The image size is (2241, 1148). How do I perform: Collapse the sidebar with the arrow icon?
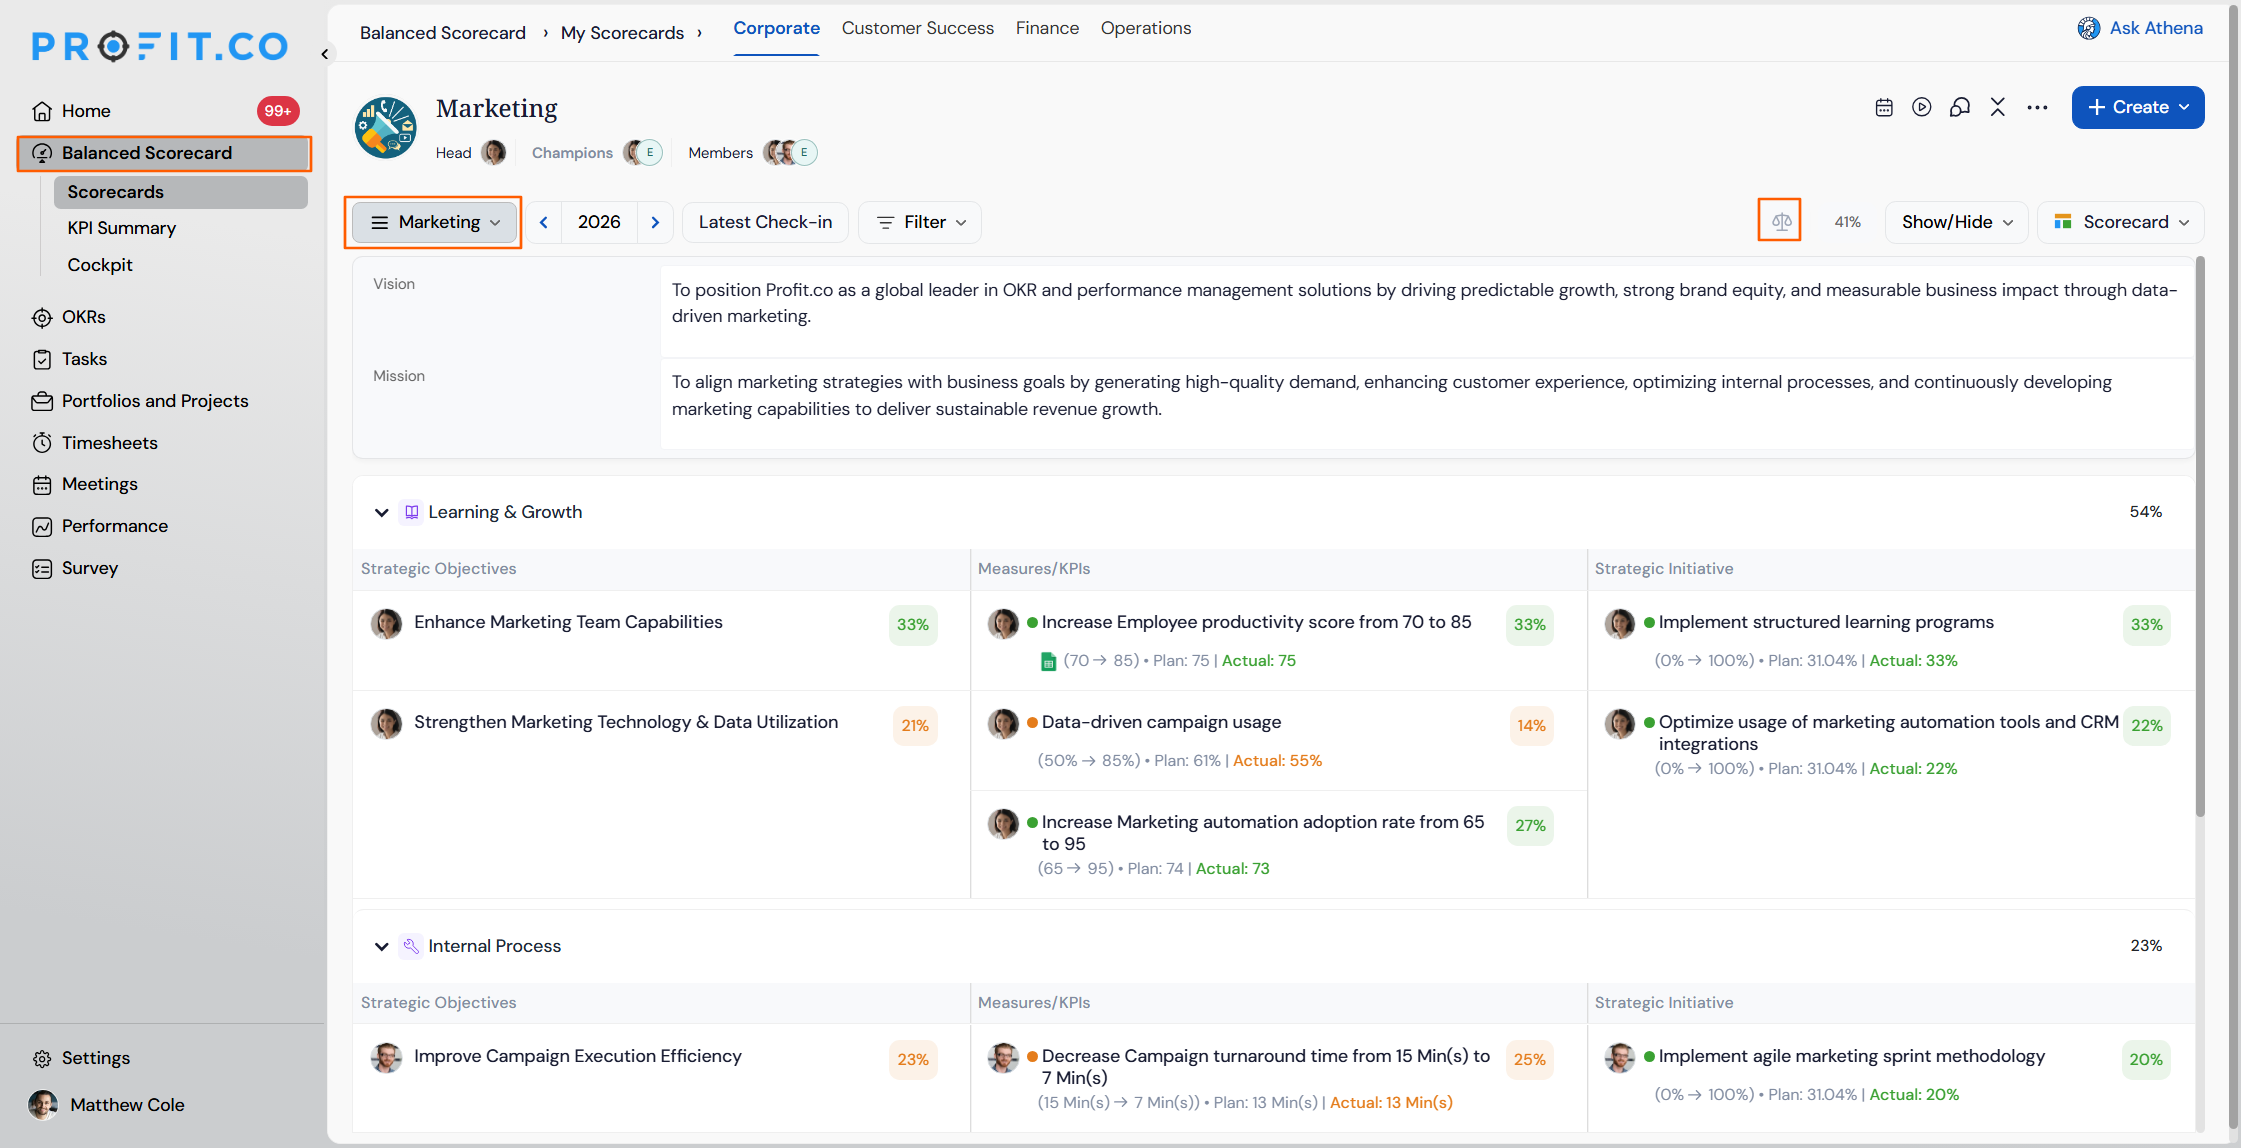point(325,54)
